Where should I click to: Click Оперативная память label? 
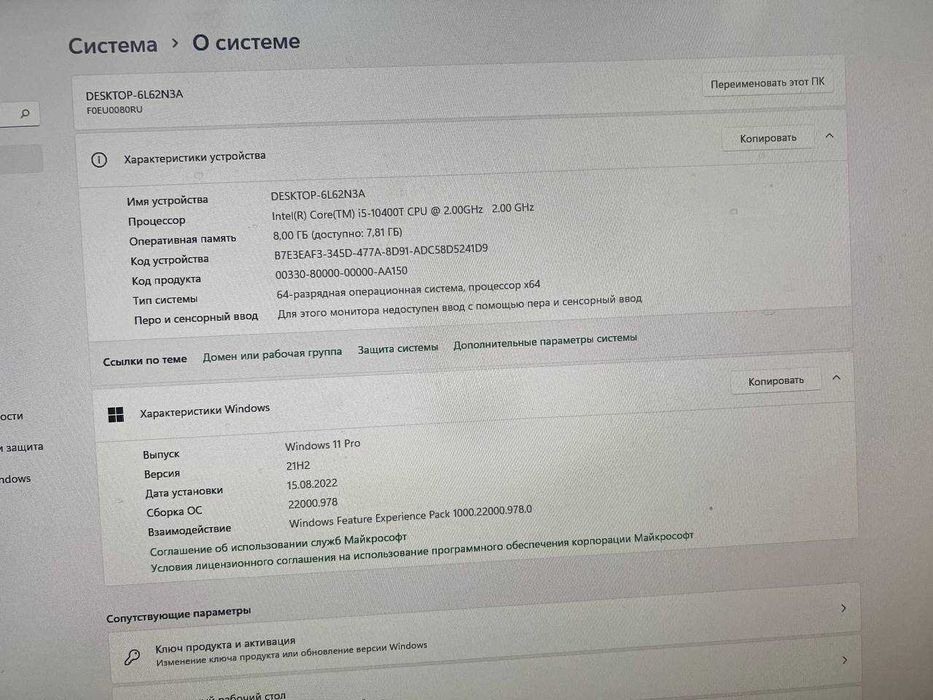pos(183,240)
